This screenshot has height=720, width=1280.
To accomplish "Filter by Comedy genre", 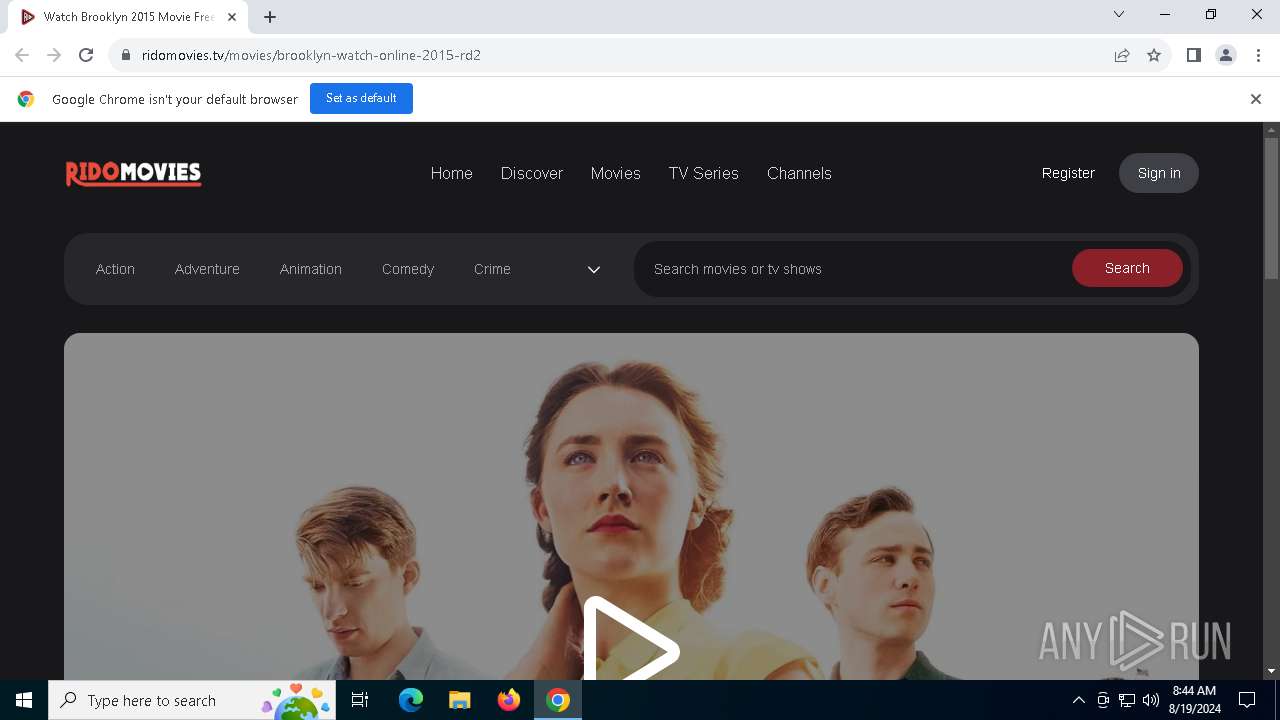I will pyautogui.click(x=407, y=269).
